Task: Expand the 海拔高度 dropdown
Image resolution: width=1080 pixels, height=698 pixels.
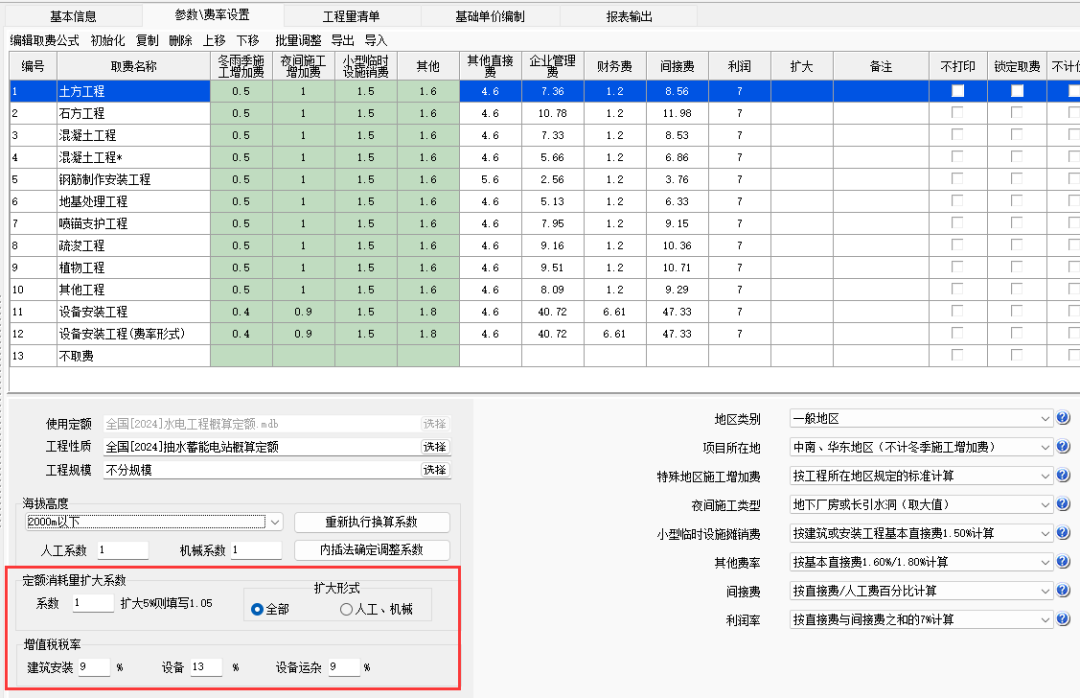Action: click(275, 522)
